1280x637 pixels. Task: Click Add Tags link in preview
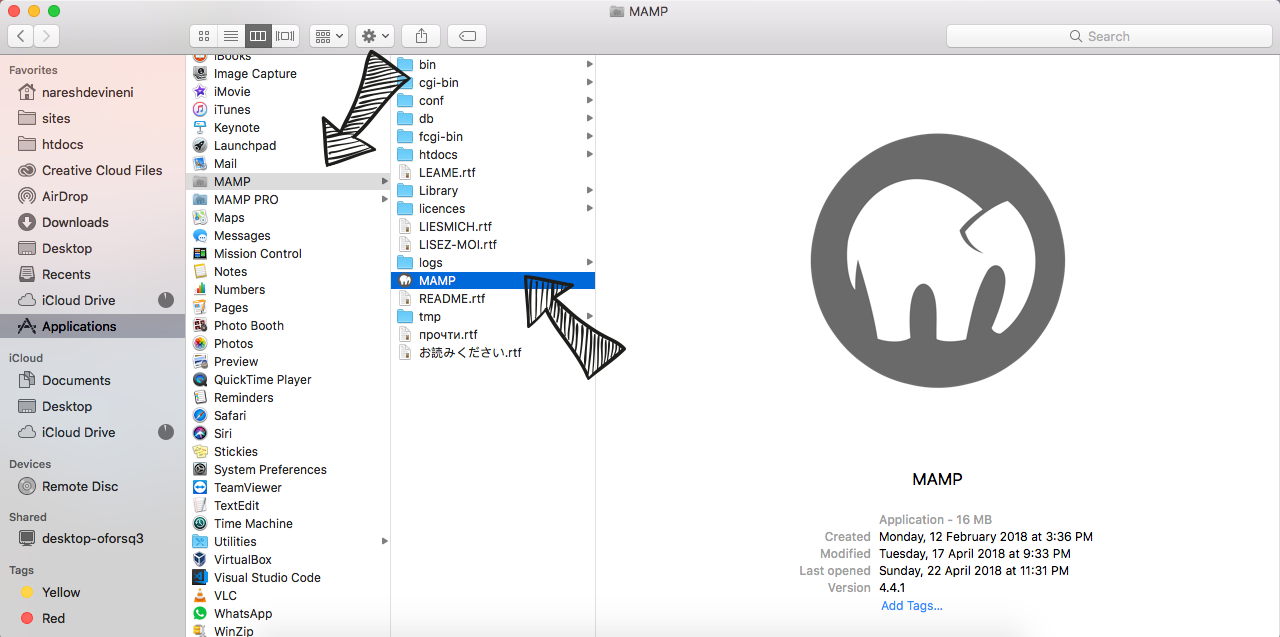(x=912, y=605)
